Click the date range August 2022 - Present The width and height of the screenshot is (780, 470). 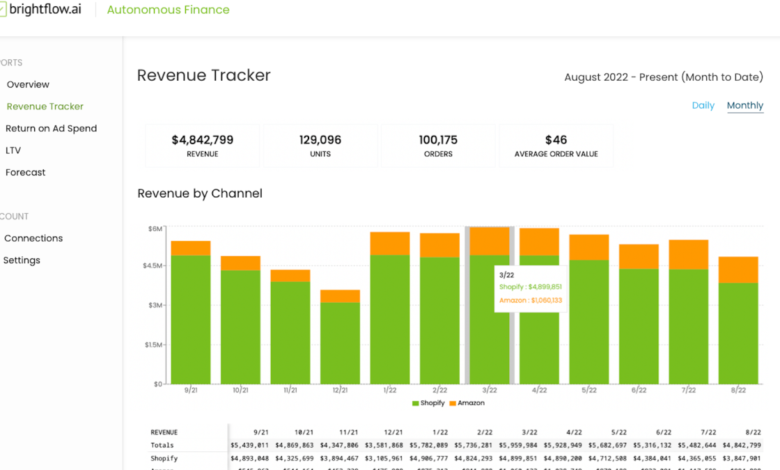(x=664, y=77)
